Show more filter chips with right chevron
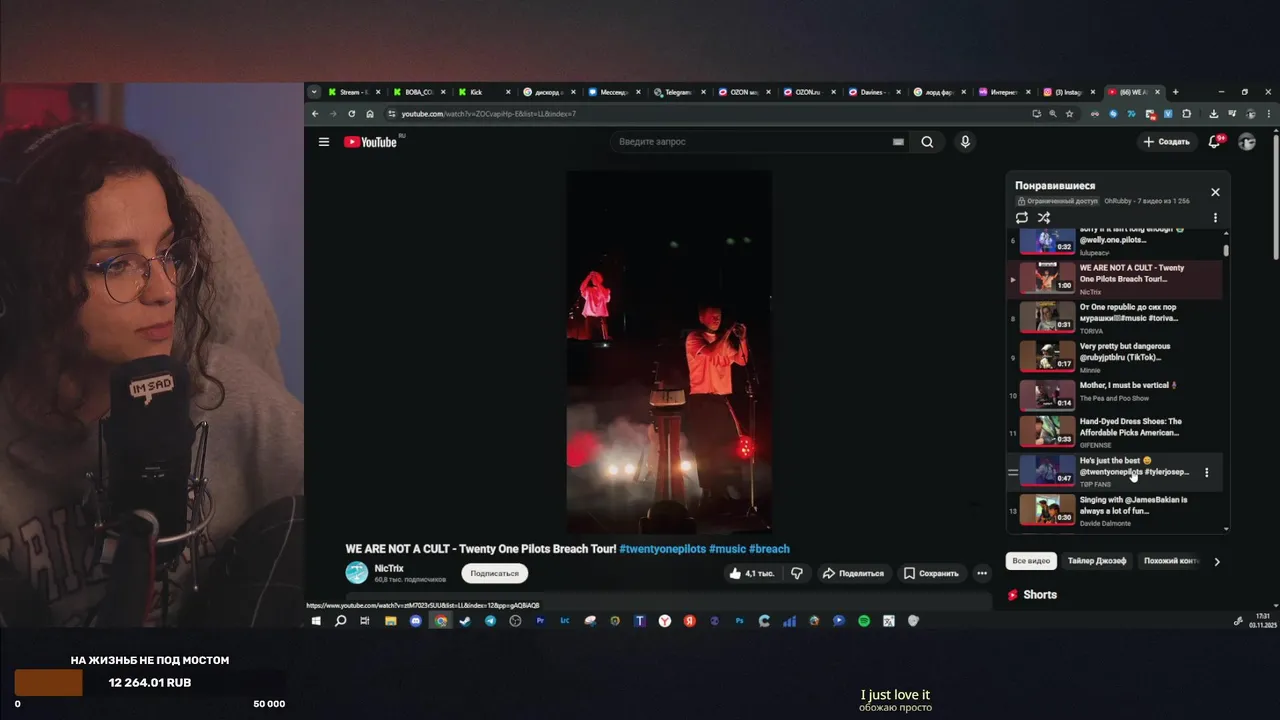The width and height of the screenshot is (1280, 720). (x=1217, y=562)
